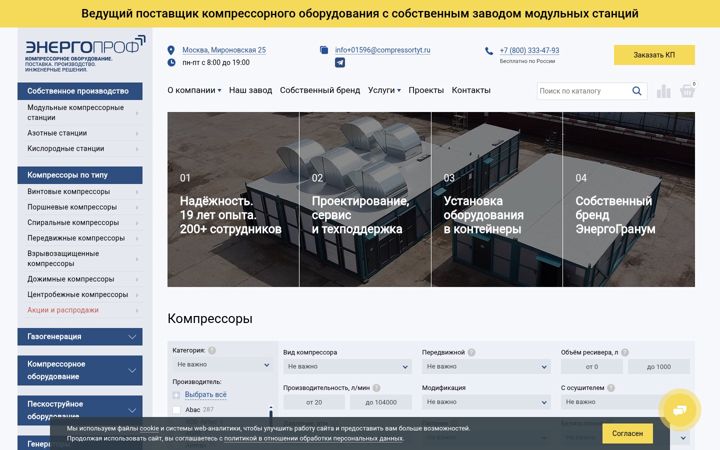Click the Компрессоры по типу header
Viewport: 720px width, 450px height.
(x=80, y=175)
